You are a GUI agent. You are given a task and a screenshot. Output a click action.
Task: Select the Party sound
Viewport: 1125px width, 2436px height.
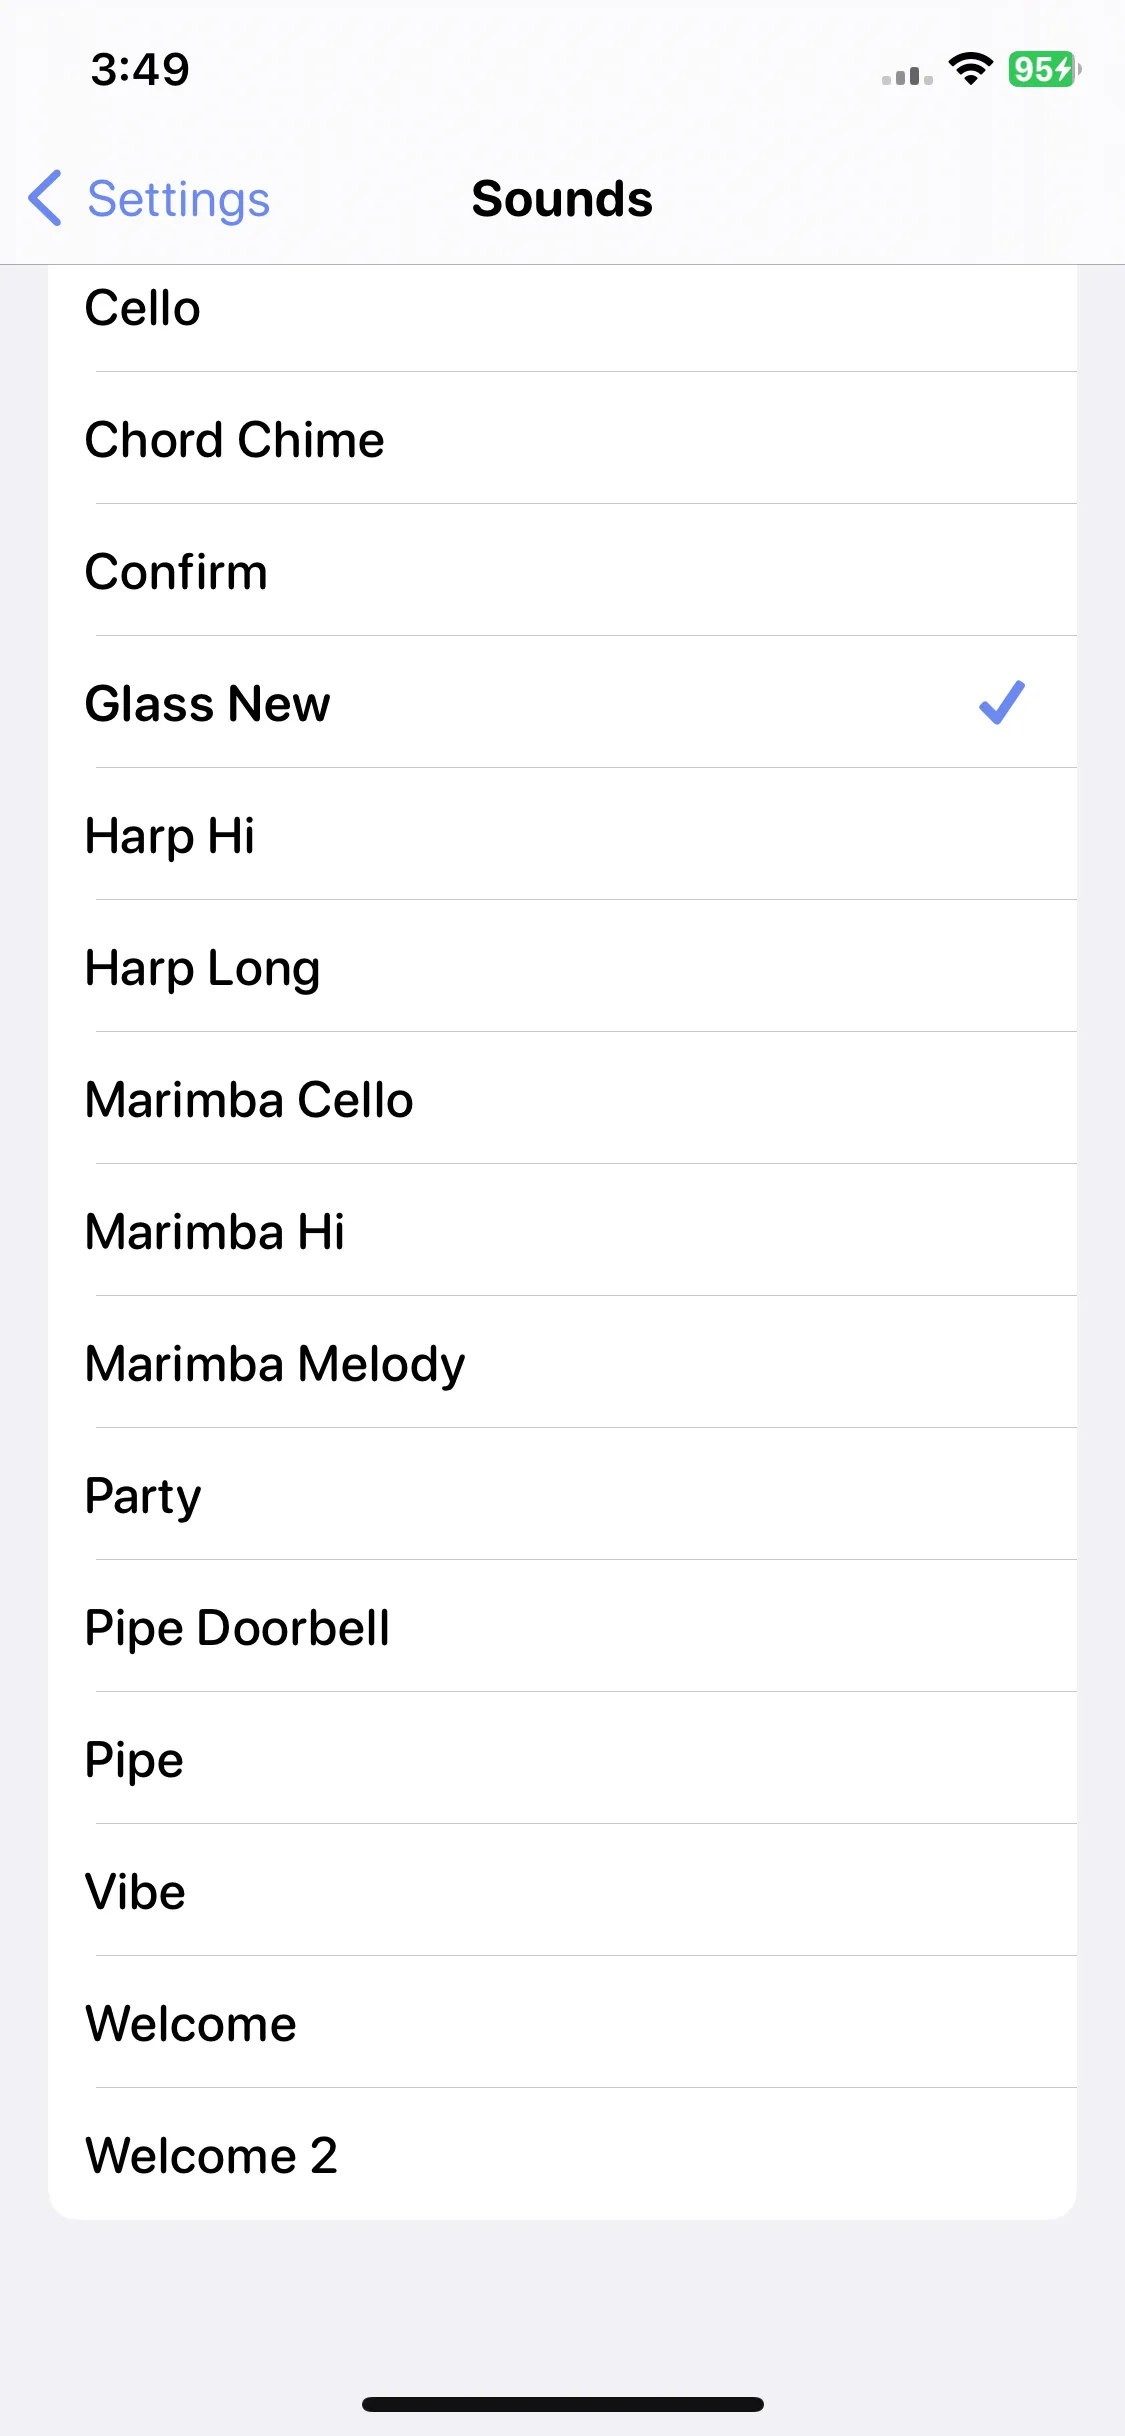click(x=562, y=1495)
